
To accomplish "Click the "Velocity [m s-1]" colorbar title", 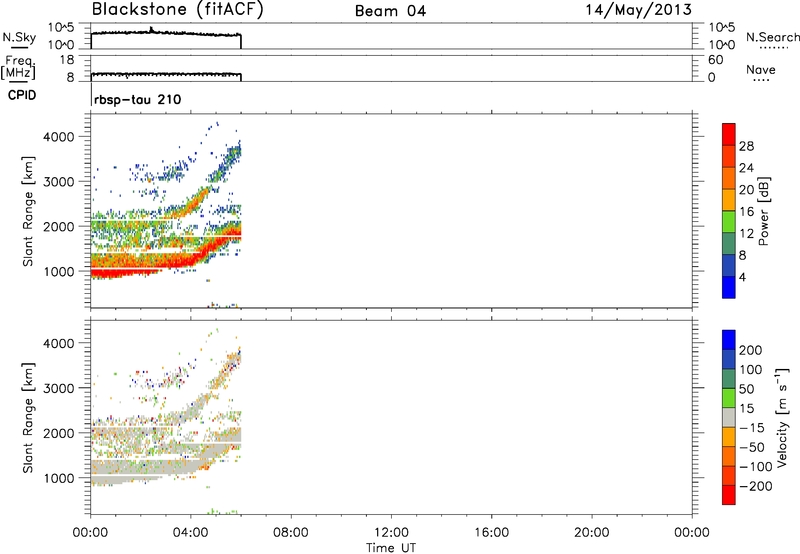I will click(782, 417).
